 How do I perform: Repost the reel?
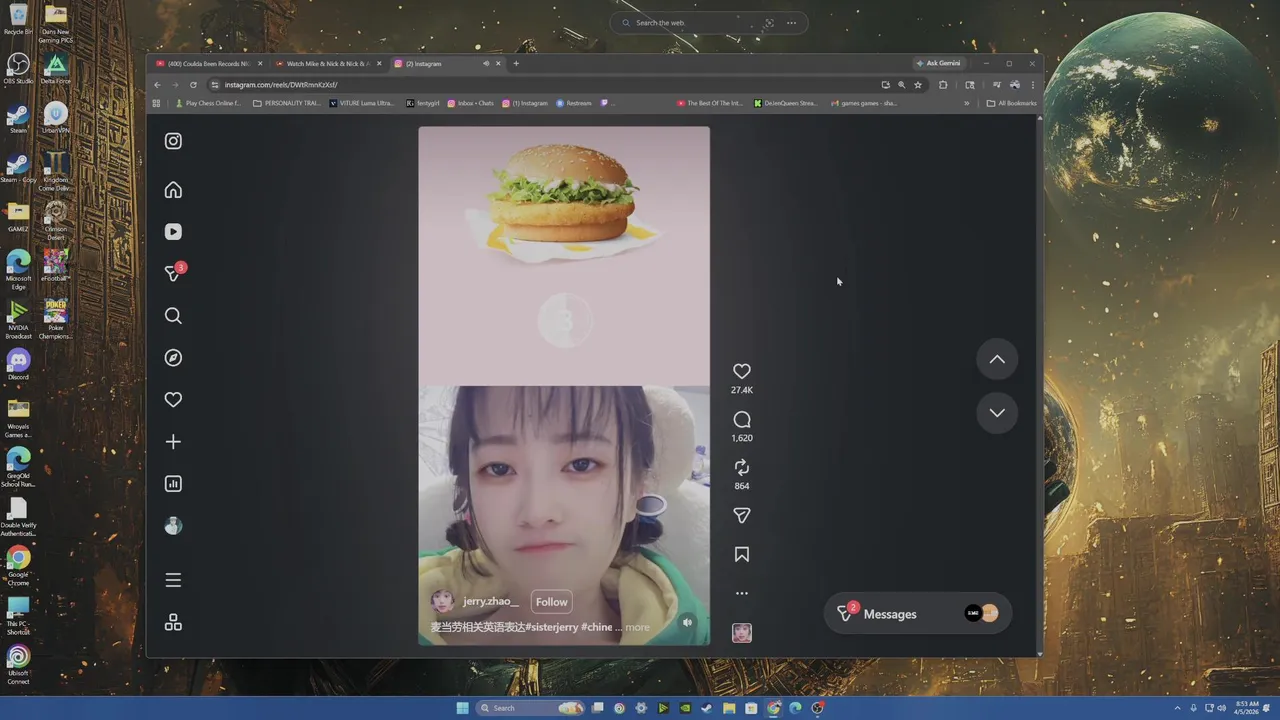pyautogui.click(x=742, y=468)
